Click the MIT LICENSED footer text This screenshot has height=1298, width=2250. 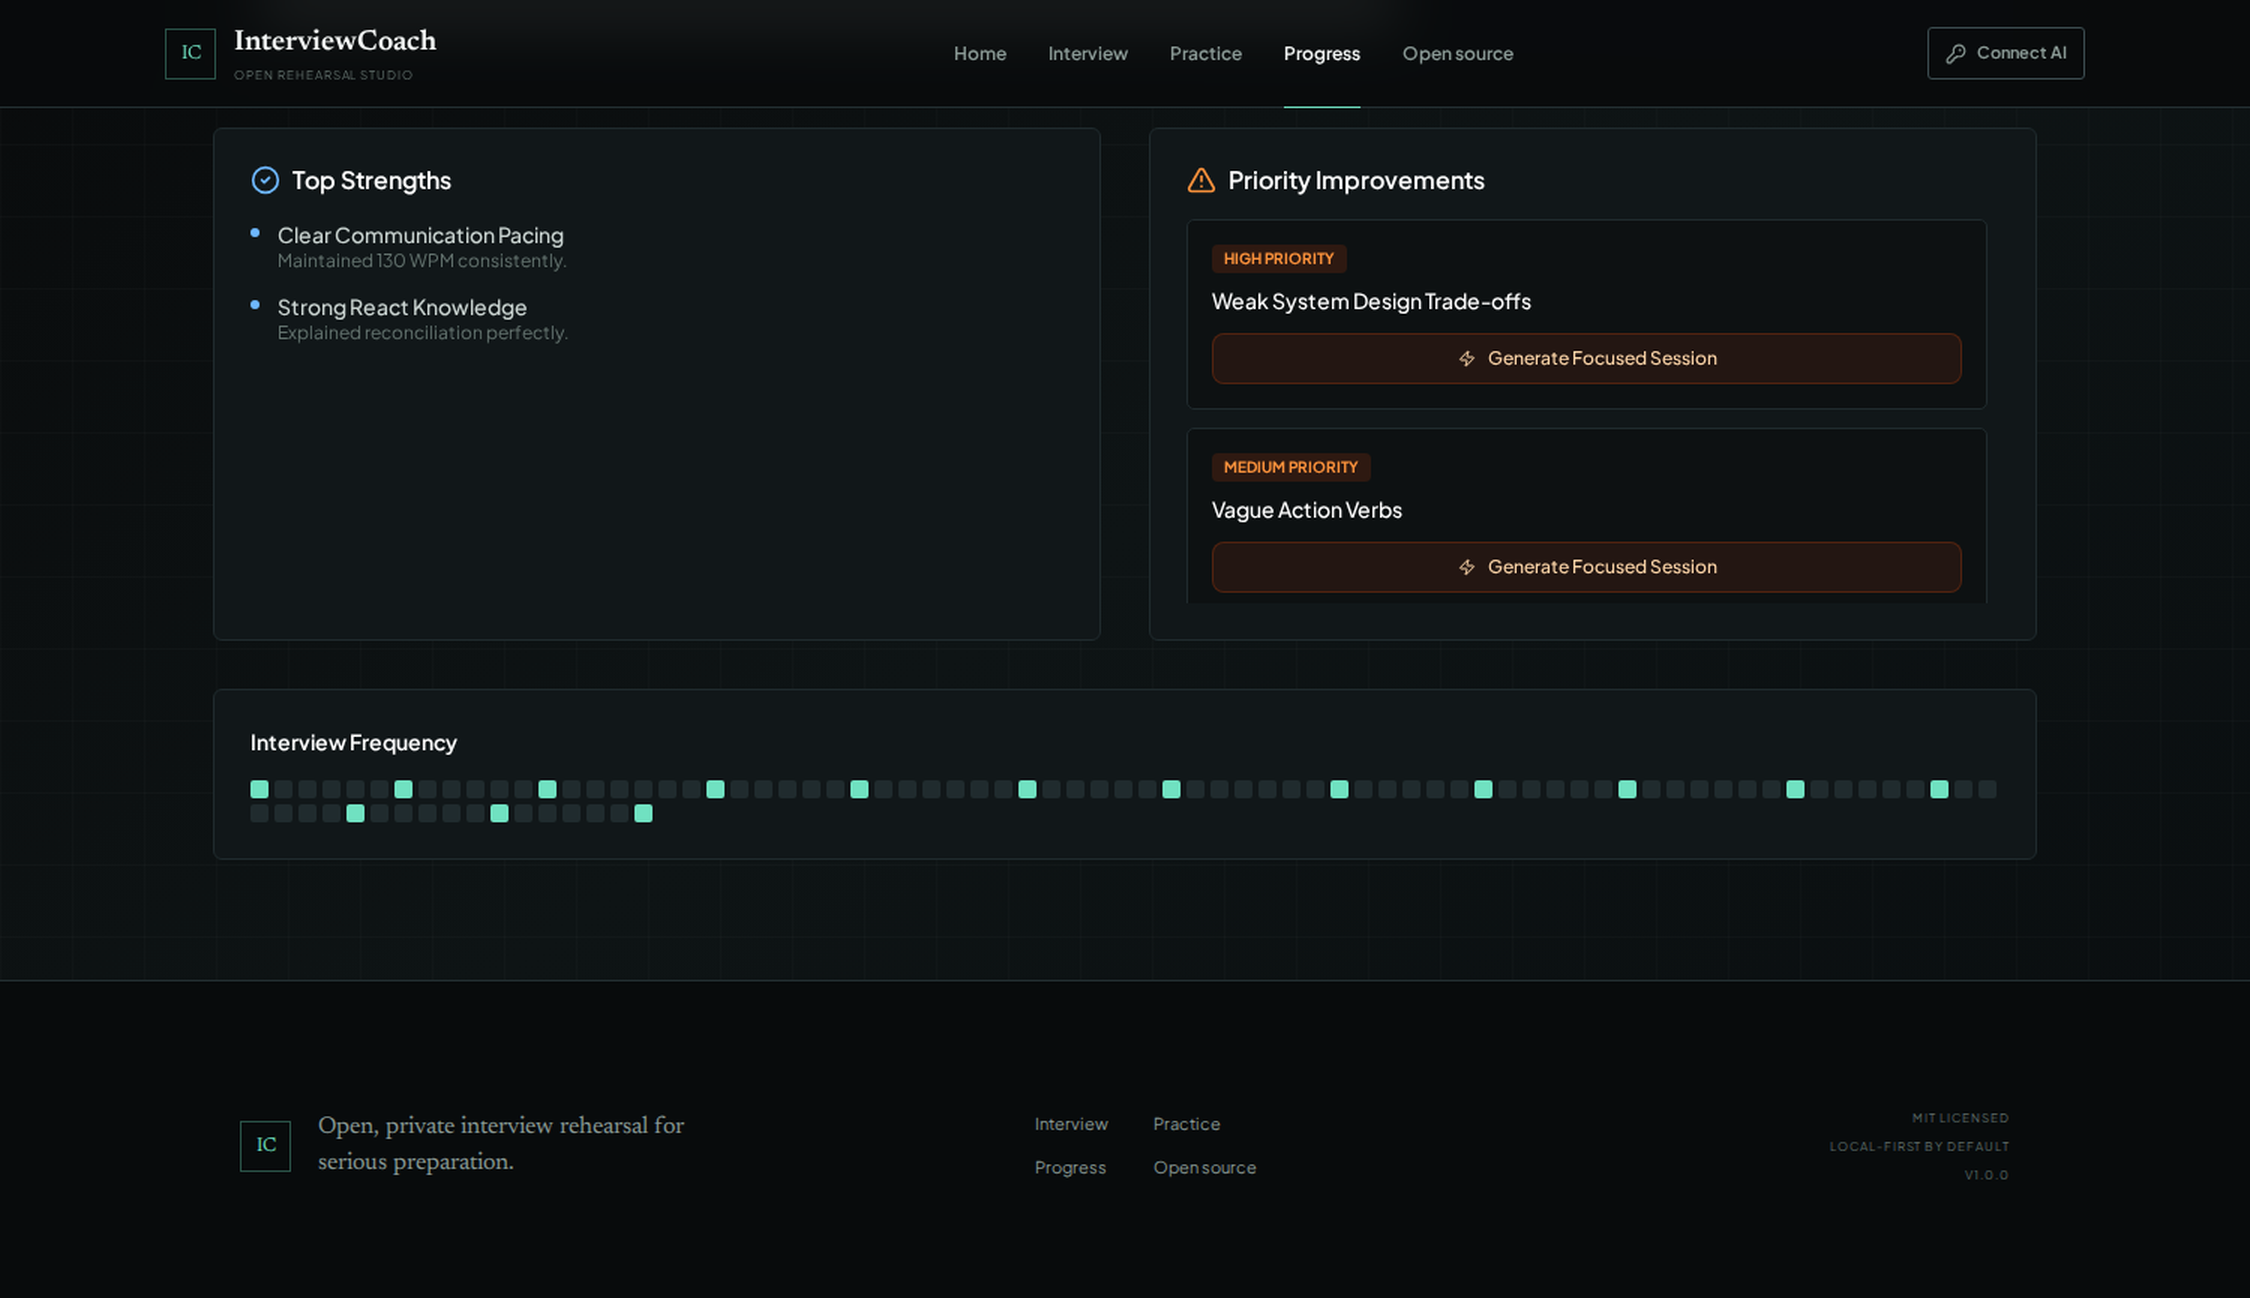click(1960, 1118)
